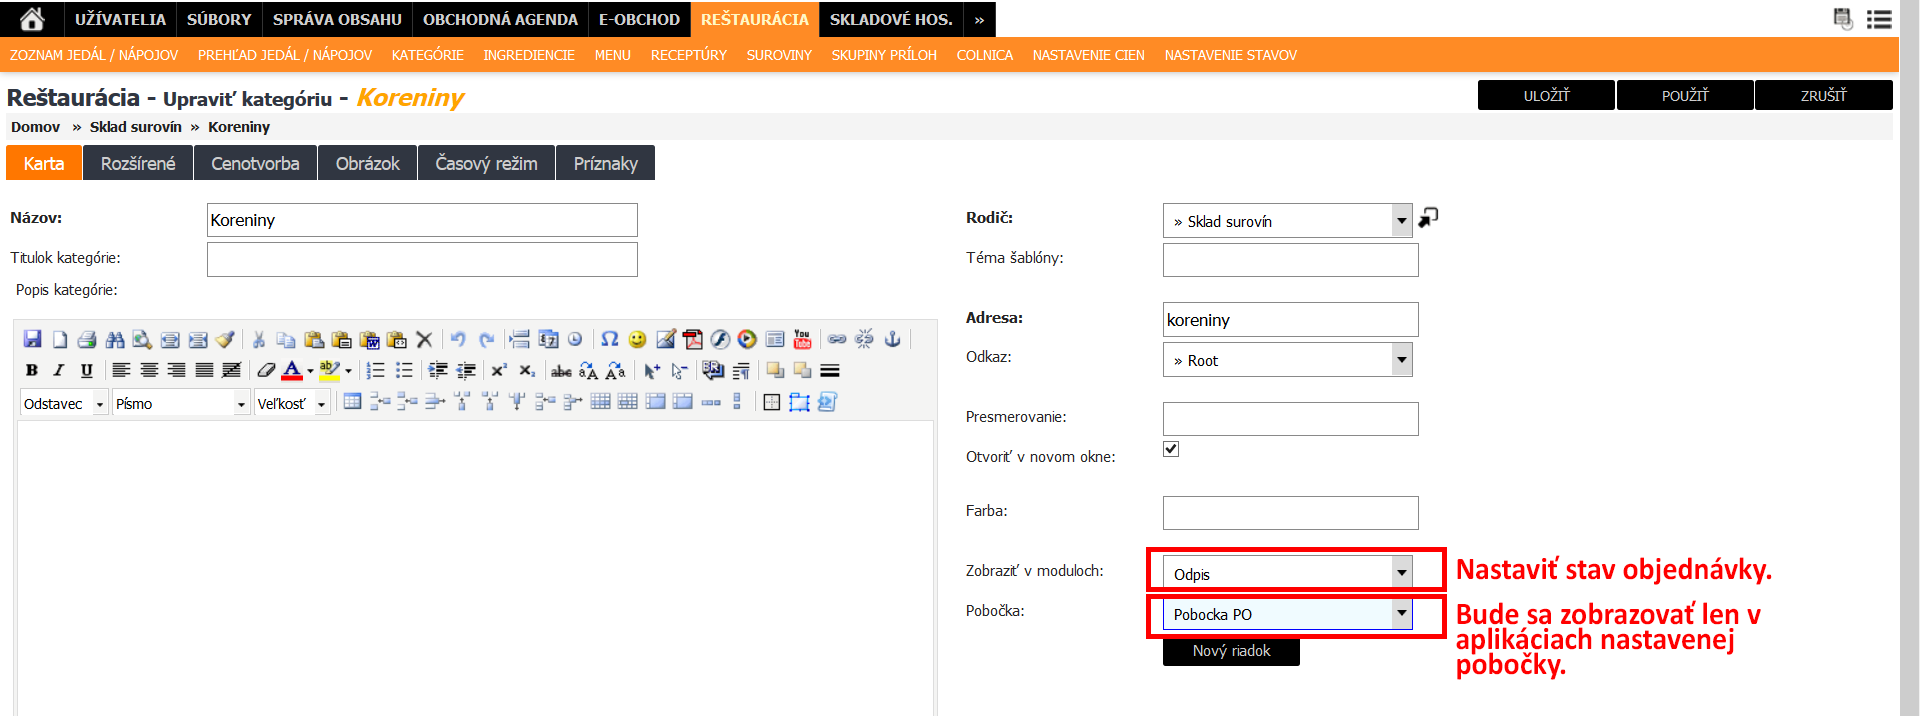Expand the Pobočka dropdown
This screenshot has height=716, width=1920.
(x=1401, y=613)
